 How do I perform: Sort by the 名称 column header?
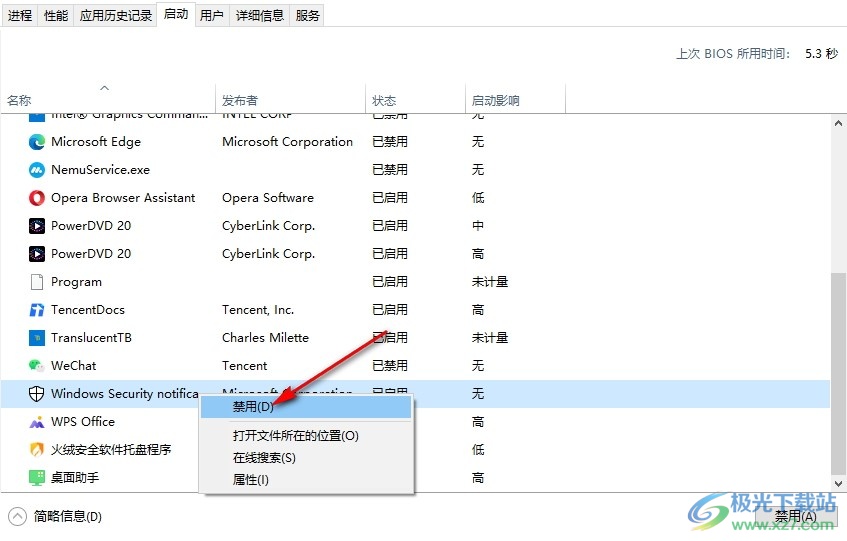[108, 100]
